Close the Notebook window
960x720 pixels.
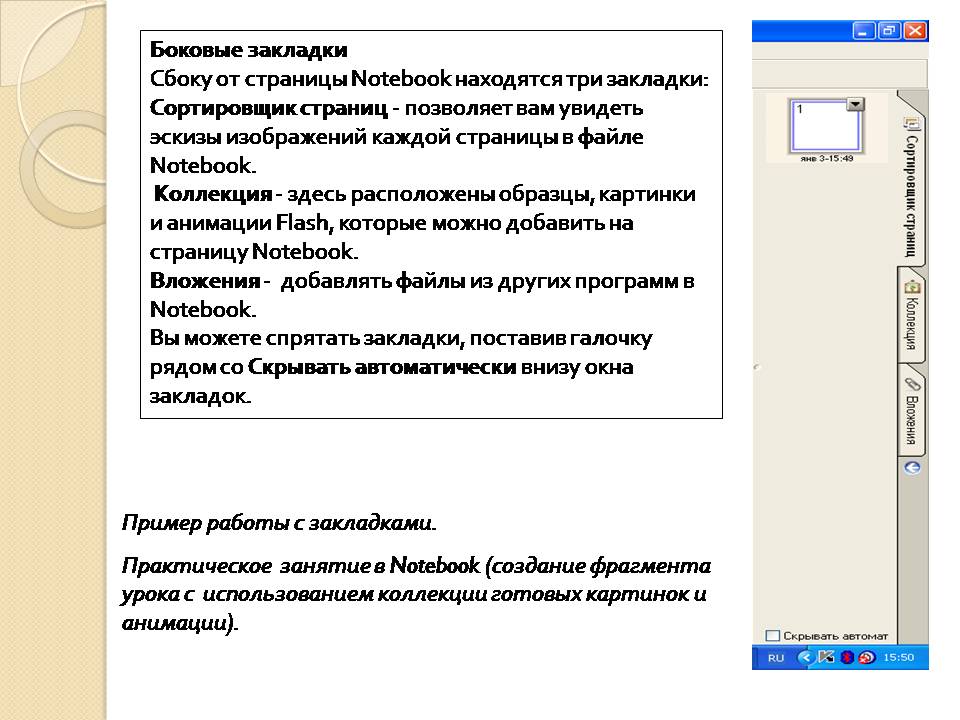[x=915, y=31]
